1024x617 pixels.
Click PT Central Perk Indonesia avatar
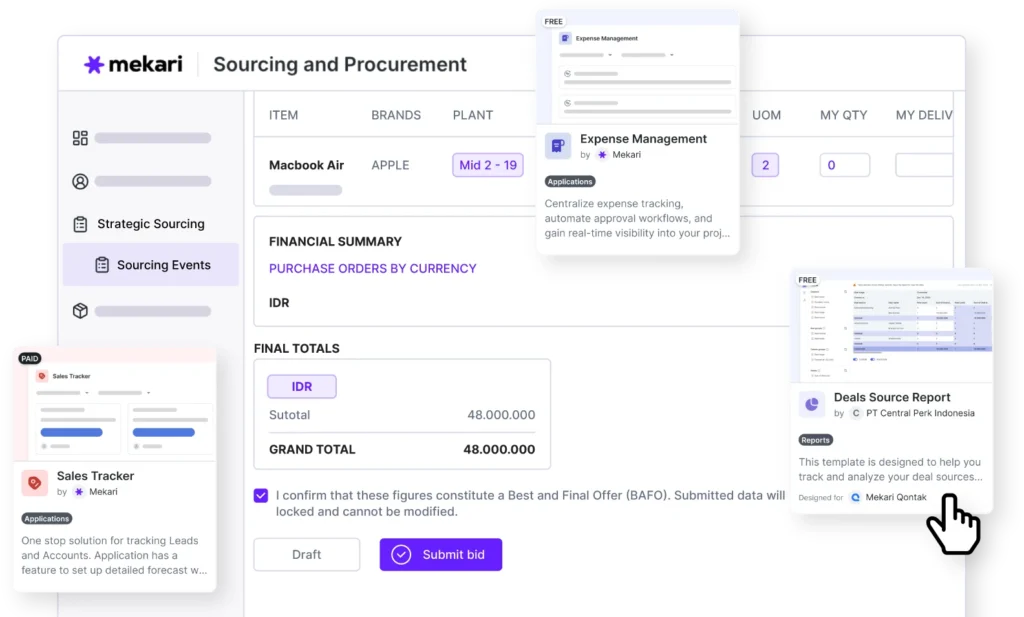[856, 413]
